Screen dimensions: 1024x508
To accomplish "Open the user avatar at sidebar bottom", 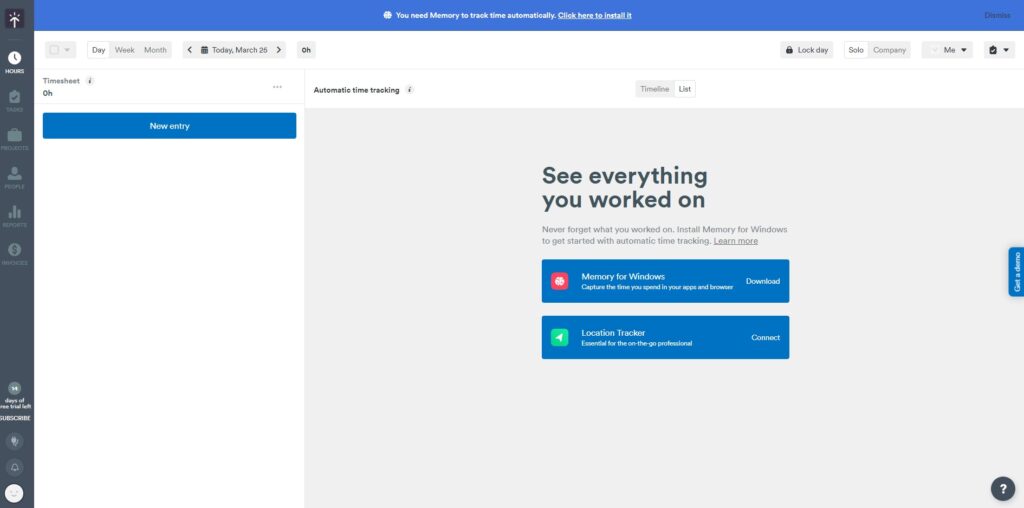I will pos(14,493).
